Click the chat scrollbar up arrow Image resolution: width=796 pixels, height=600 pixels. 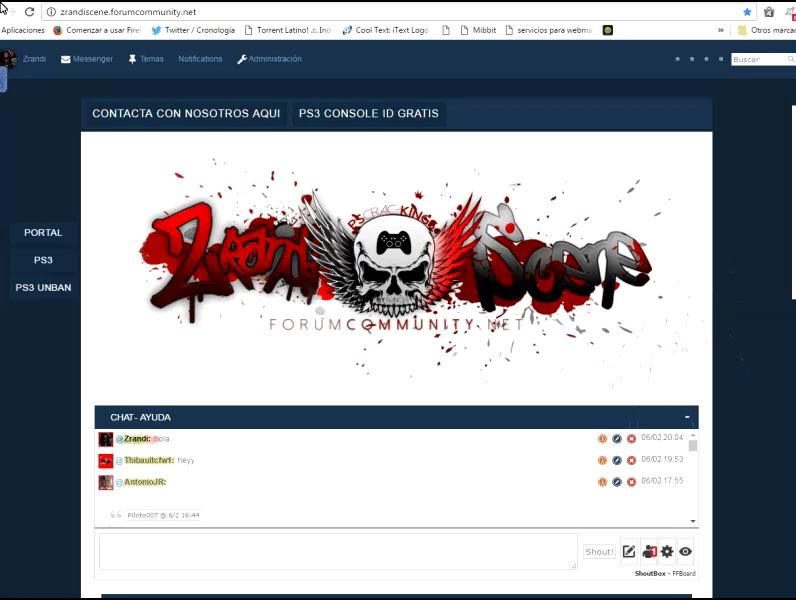(693, 436)
